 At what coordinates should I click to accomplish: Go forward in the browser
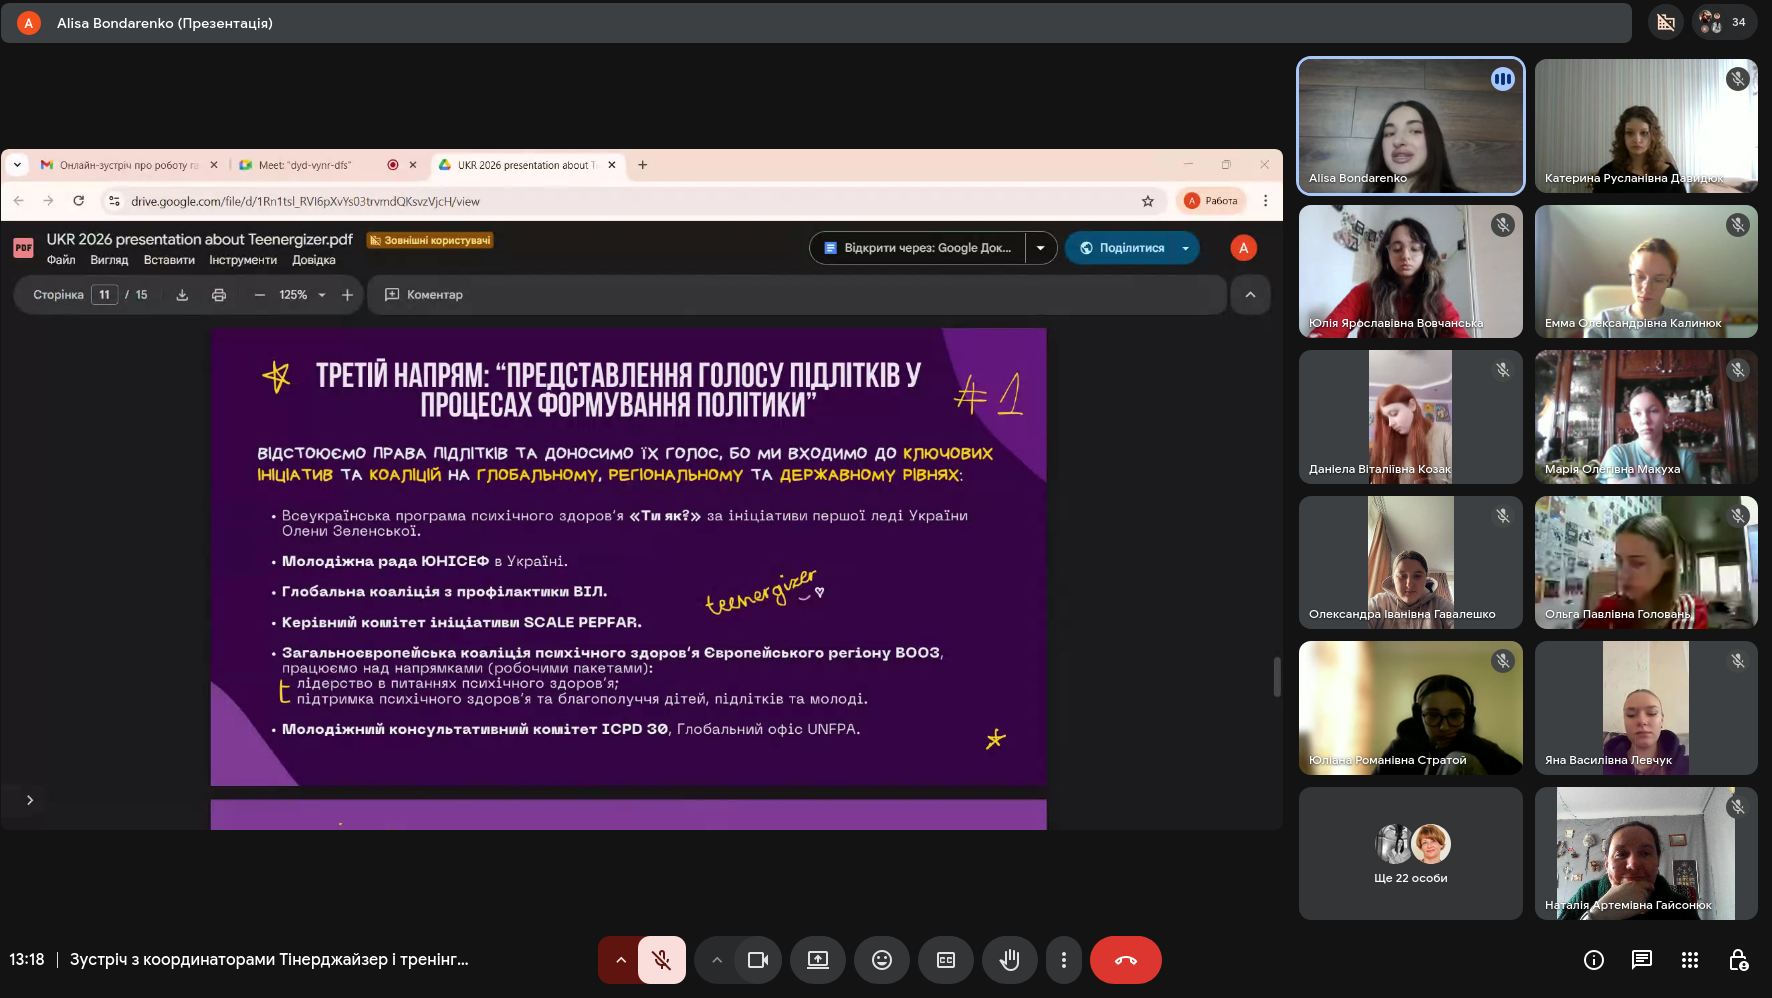coord(49,201)
